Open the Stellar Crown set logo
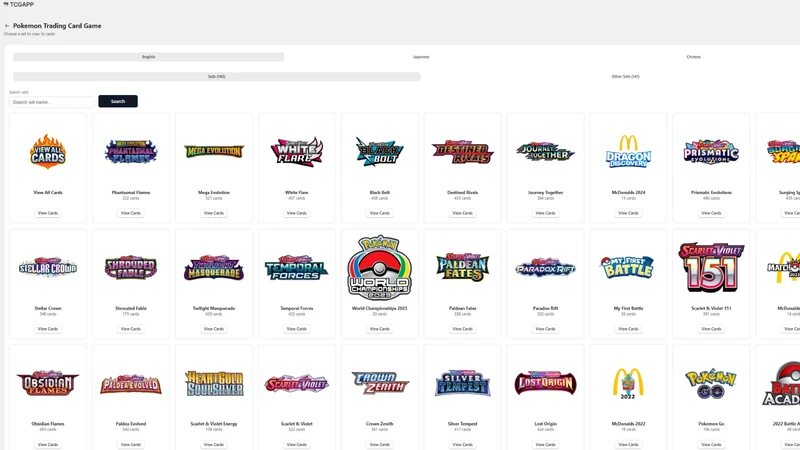Screen dimensions: 800x450 (48, 267)
